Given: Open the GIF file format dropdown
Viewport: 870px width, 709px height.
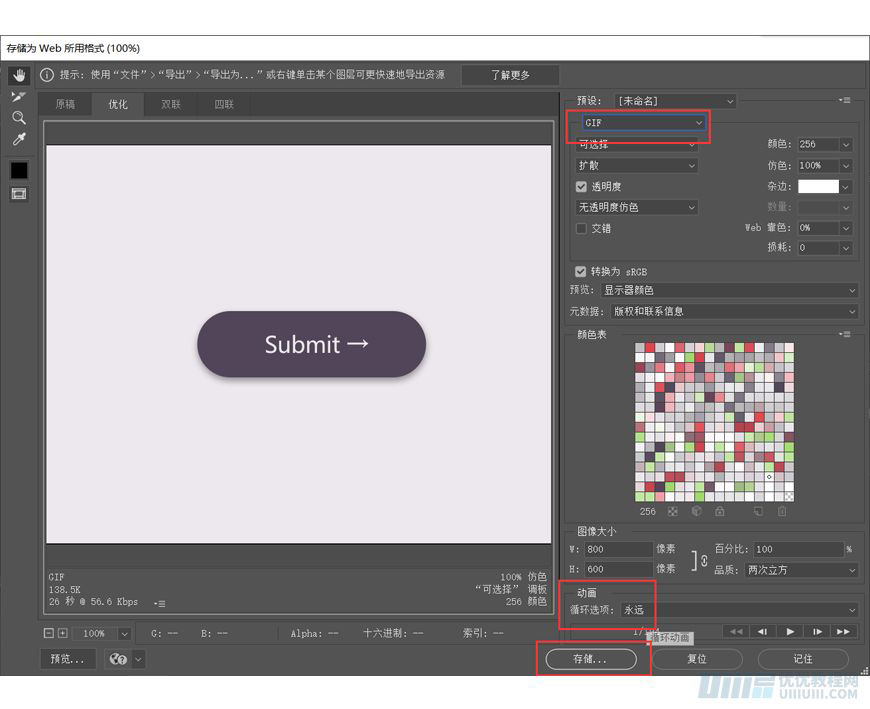Looking at the screenshot, I should 644,123.
